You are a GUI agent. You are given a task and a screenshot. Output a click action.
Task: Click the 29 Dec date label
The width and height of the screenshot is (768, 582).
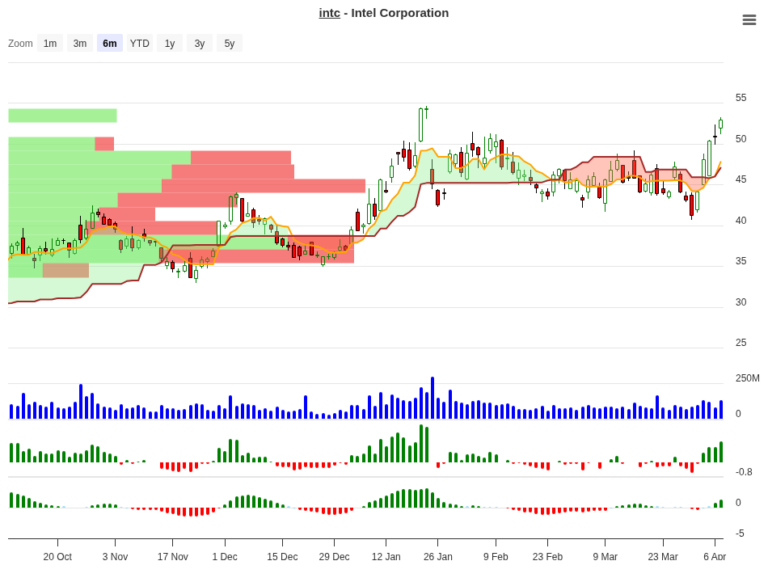pos(334,557)
